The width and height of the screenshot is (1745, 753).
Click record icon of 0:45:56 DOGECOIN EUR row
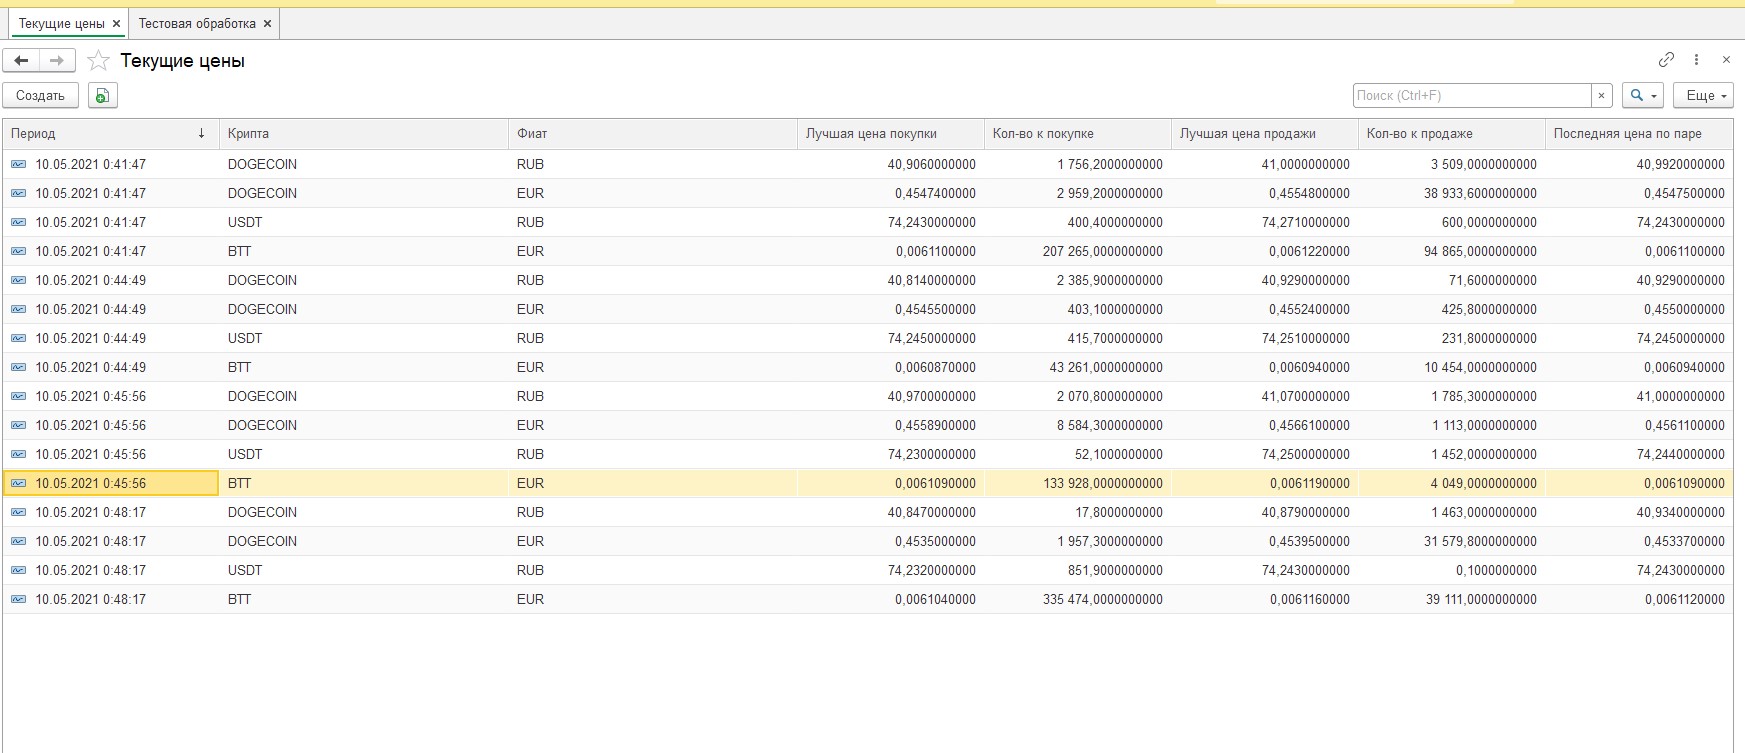point(18,425)
